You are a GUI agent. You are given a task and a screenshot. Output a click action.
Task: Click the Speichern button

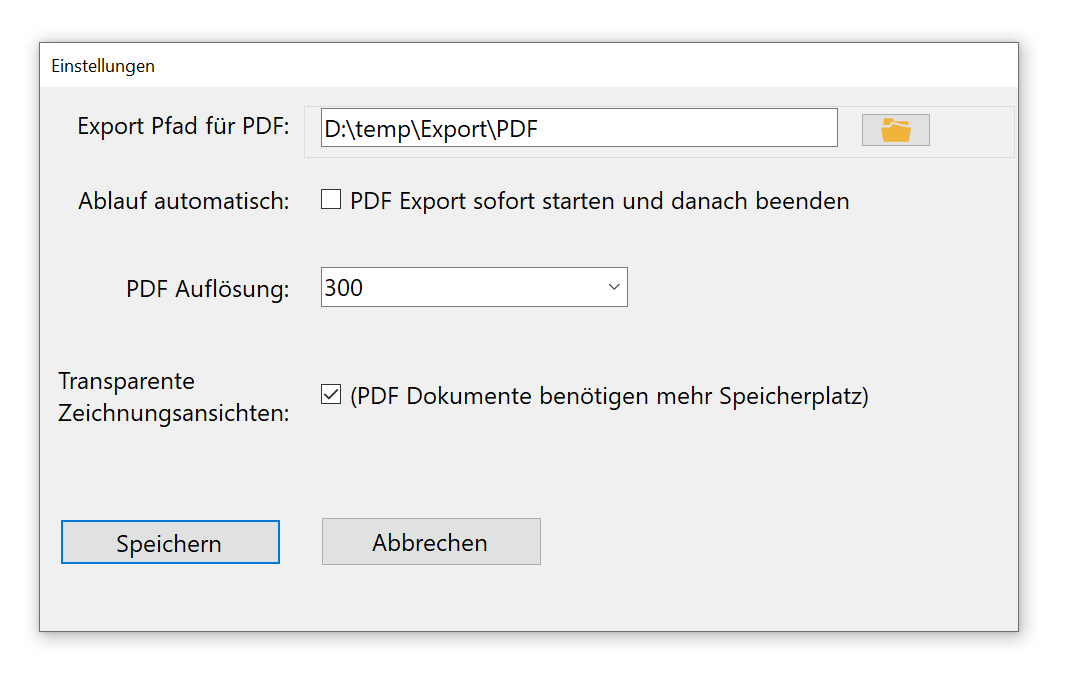tap(170, 542)
